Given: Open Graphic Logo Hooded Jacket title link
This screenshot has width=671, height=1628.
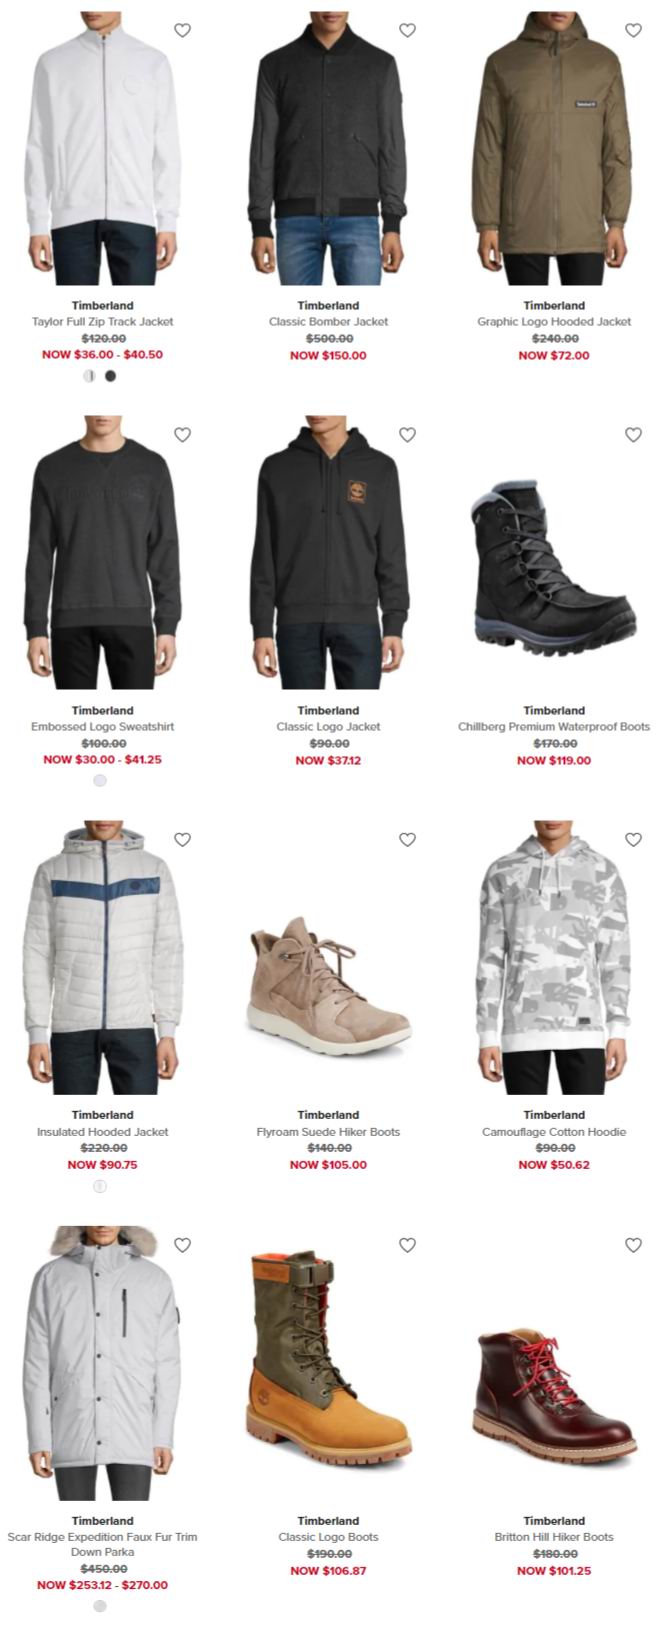Looking at the screenshot, I should (x=554, y=321).
